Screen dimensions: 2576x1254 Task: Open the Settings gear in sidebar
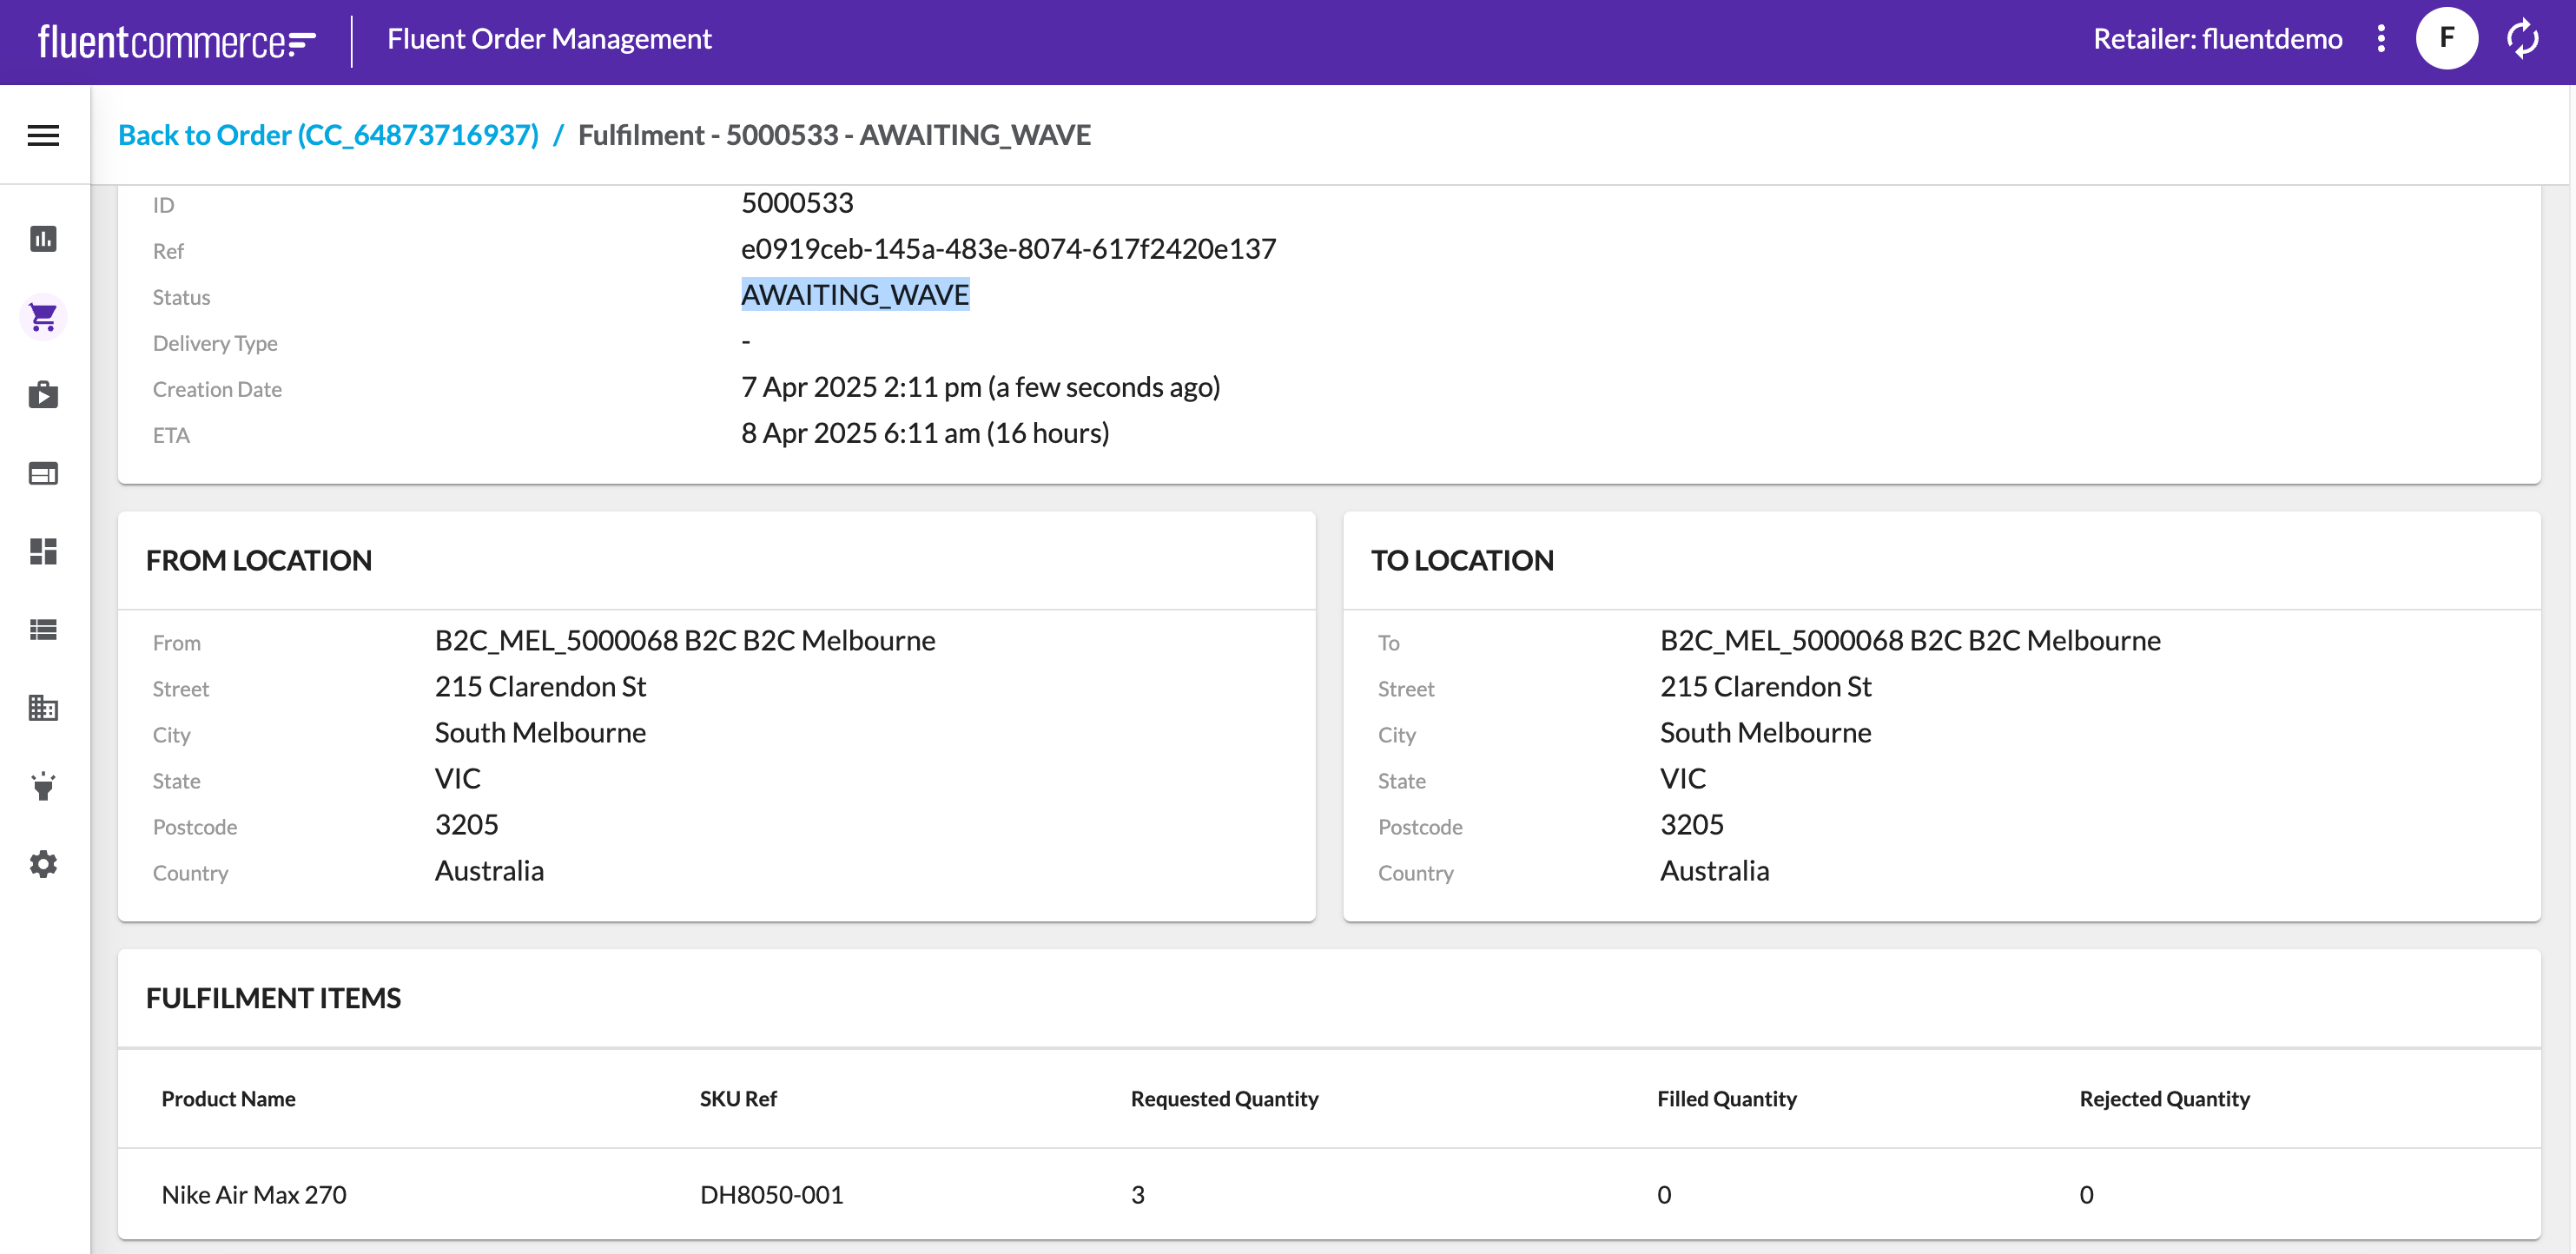pos(43,864)
